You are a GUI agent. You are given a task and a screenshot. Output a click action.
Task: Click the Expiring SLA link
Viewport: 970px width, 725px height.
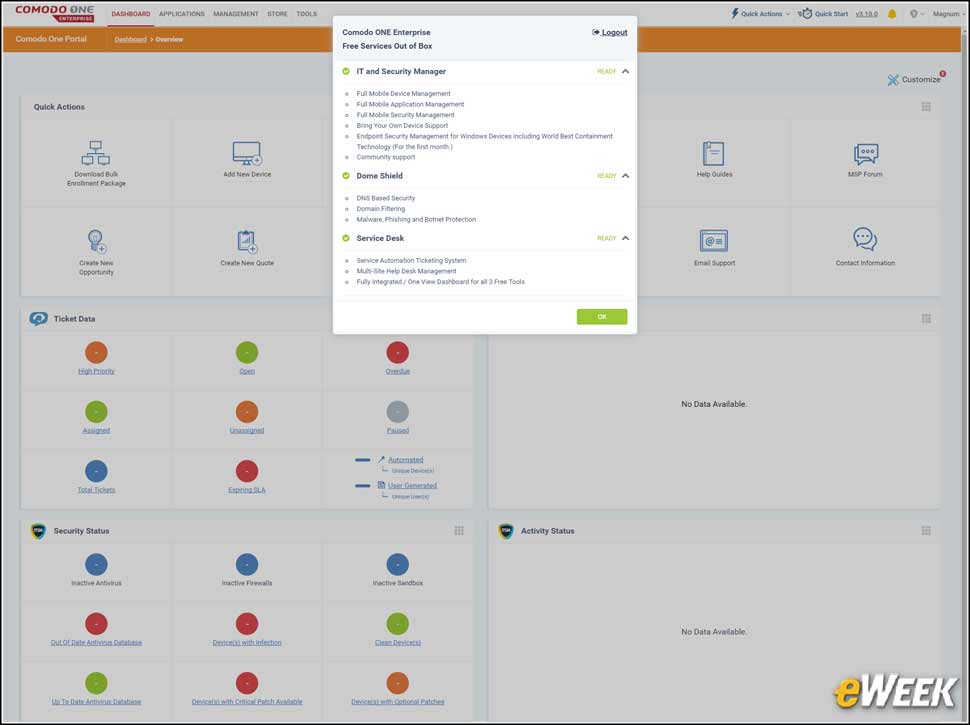[x=247, y=490]
